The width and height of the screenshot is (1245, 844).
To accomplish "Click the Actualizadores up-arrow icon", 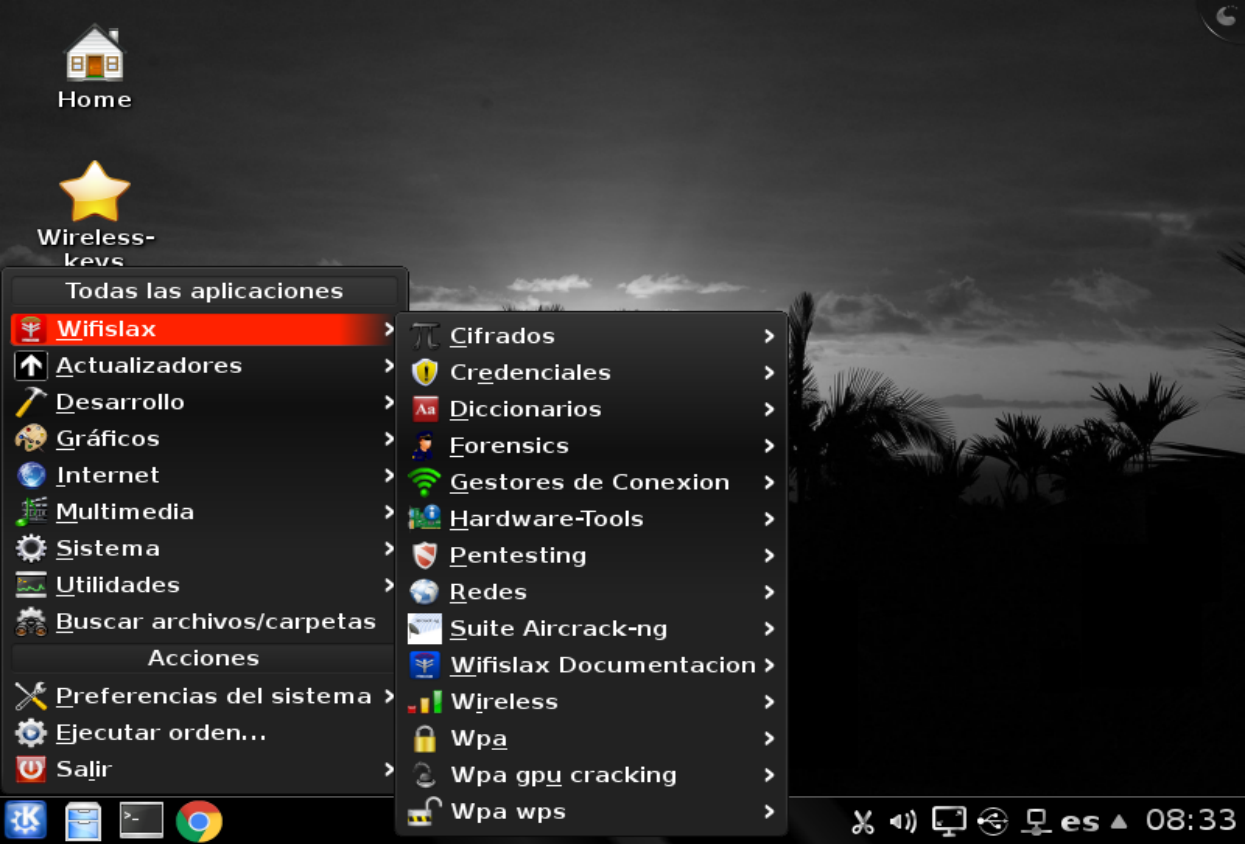I will coord(31,366).
